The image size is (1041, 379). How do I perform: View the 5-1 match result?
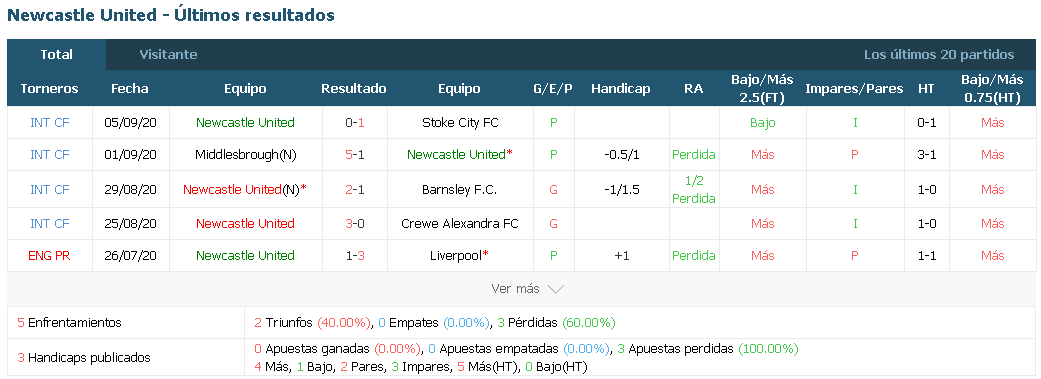point(354,155)
